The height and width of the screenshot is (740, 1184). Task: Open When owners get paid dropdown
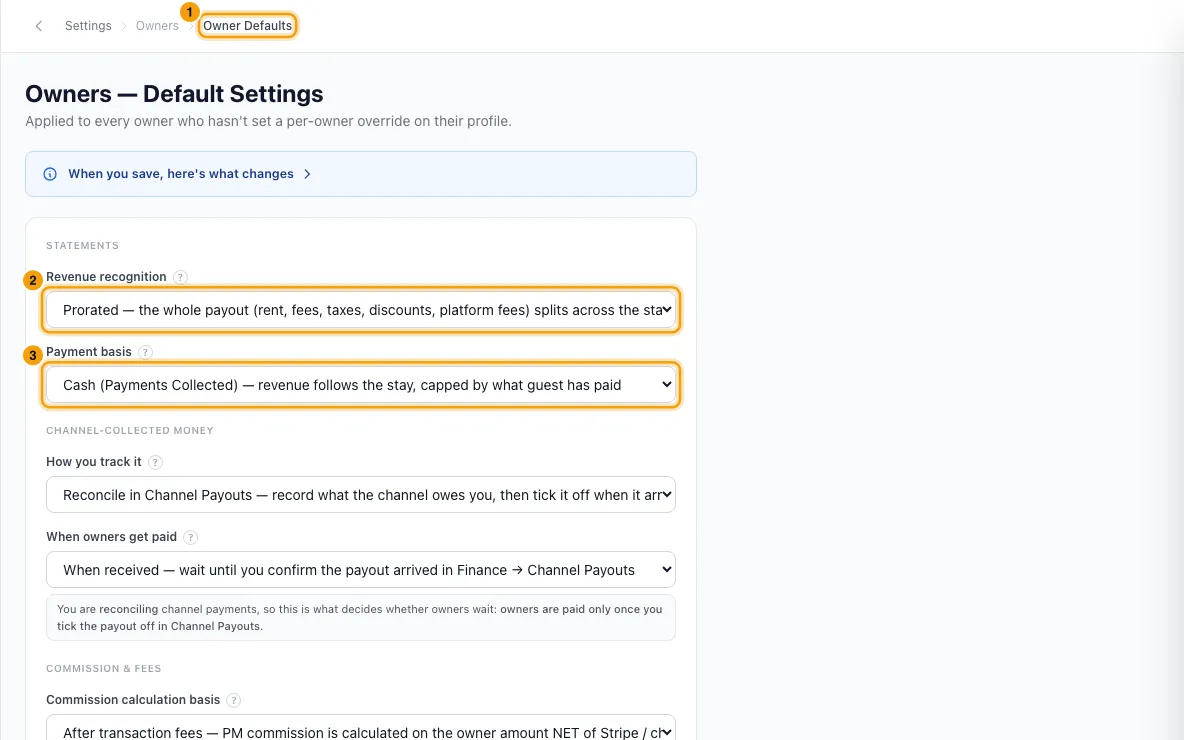click(361, 569)
